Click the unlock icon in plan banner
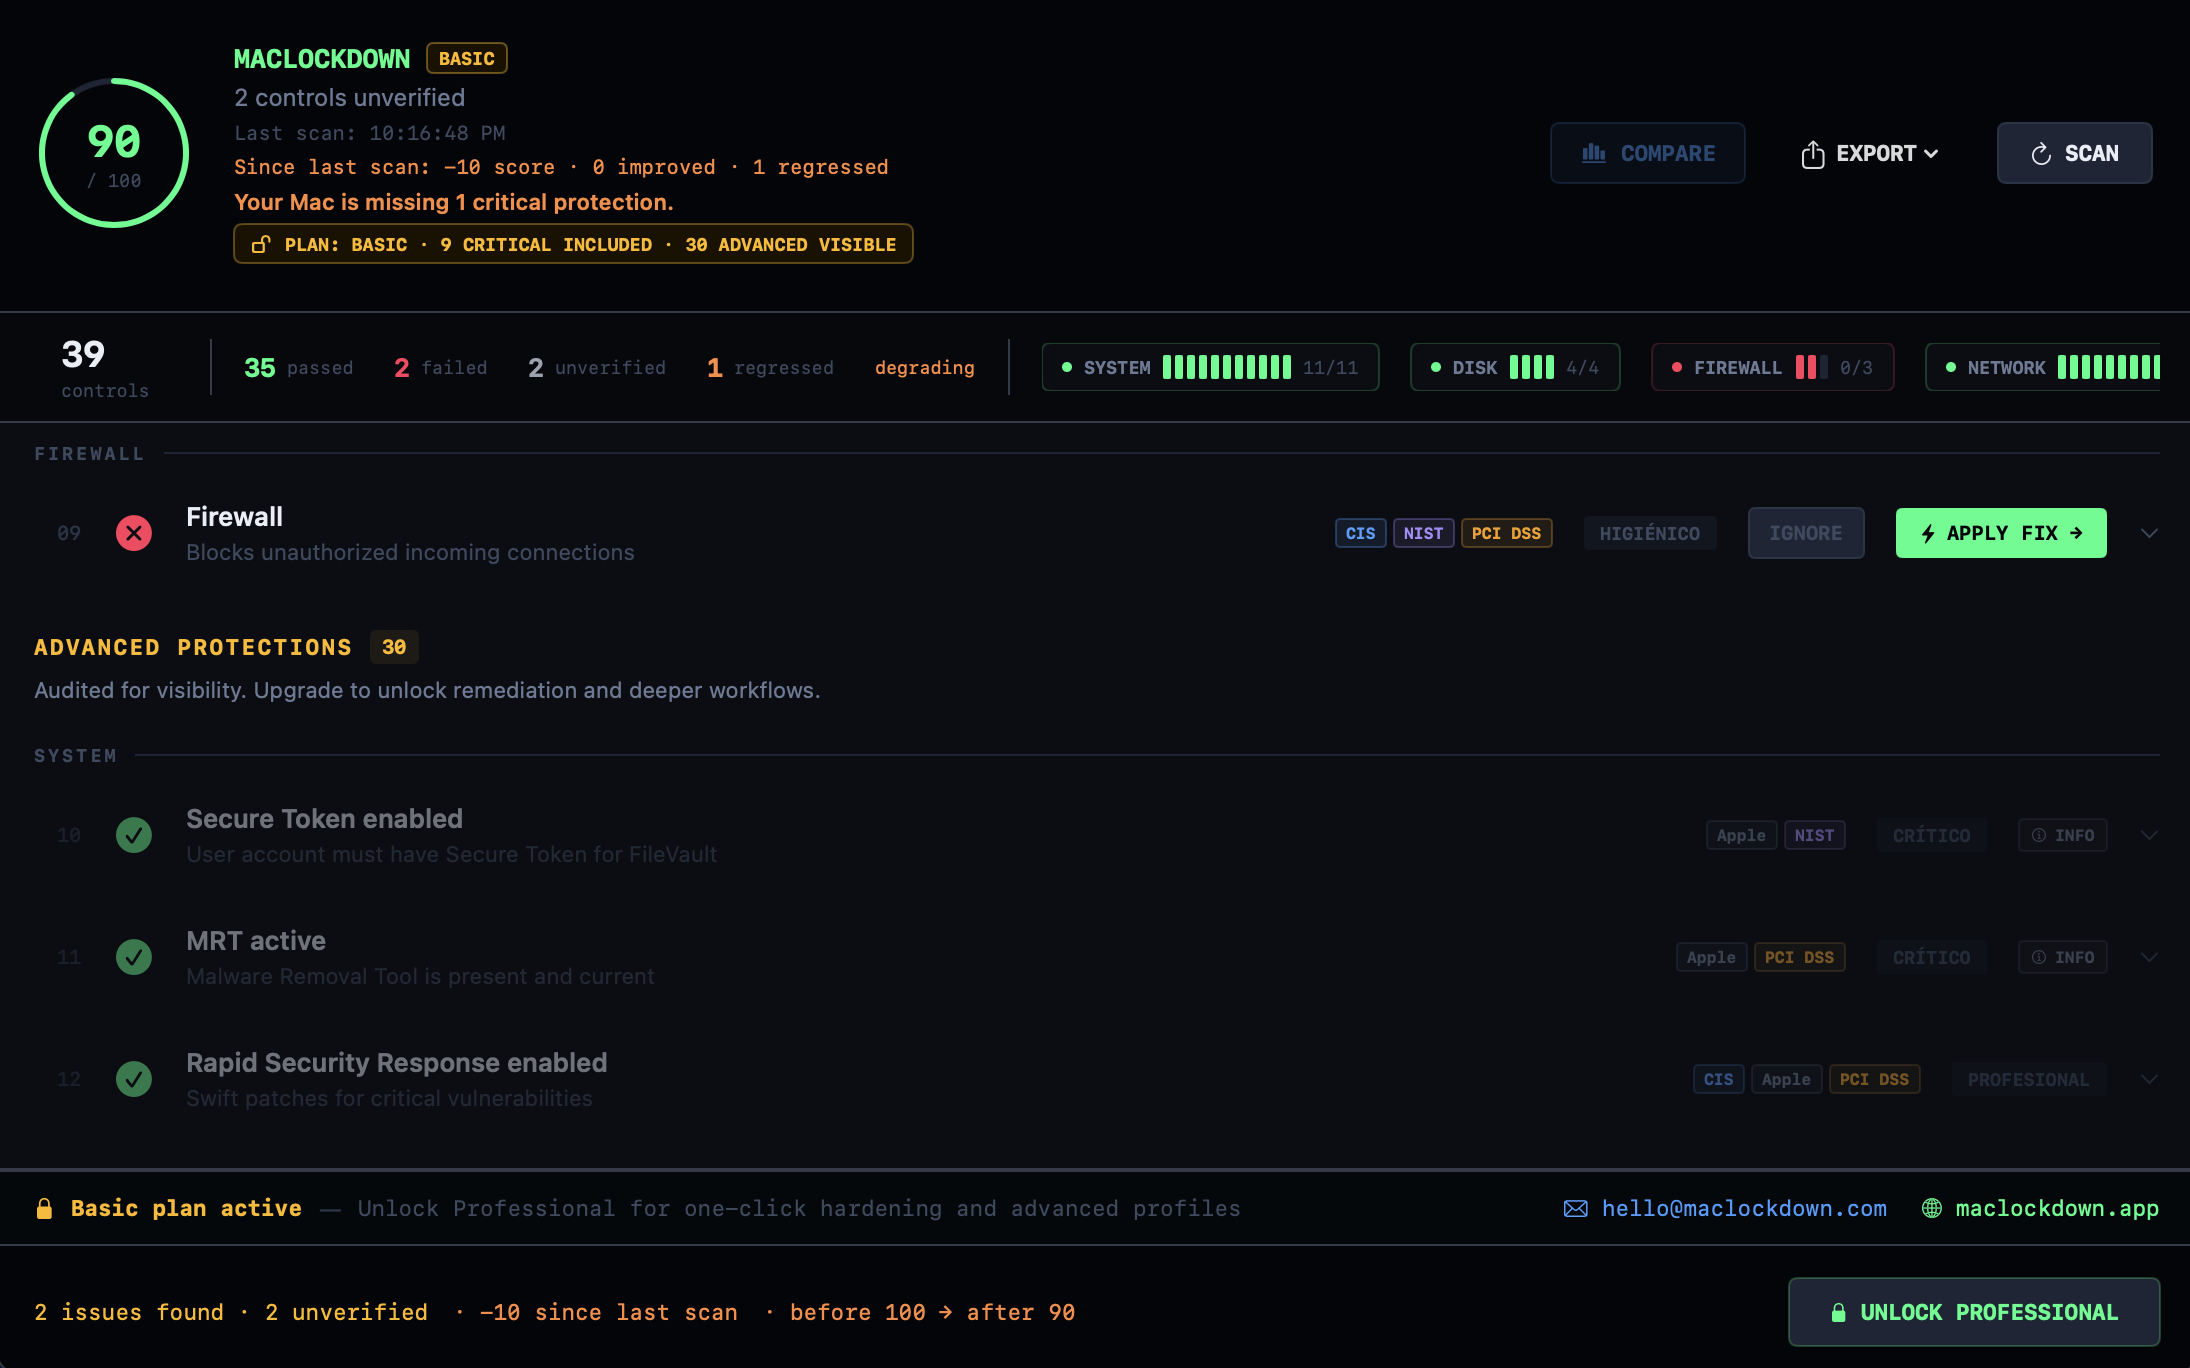Viewport: 2190px width, 1368px height. tap(261, 244)
